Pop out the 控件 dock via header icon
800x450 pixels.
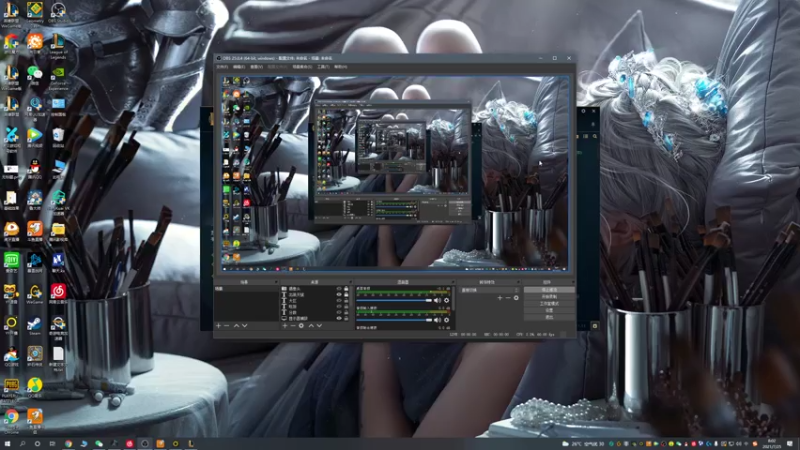[x=573, y=282]
